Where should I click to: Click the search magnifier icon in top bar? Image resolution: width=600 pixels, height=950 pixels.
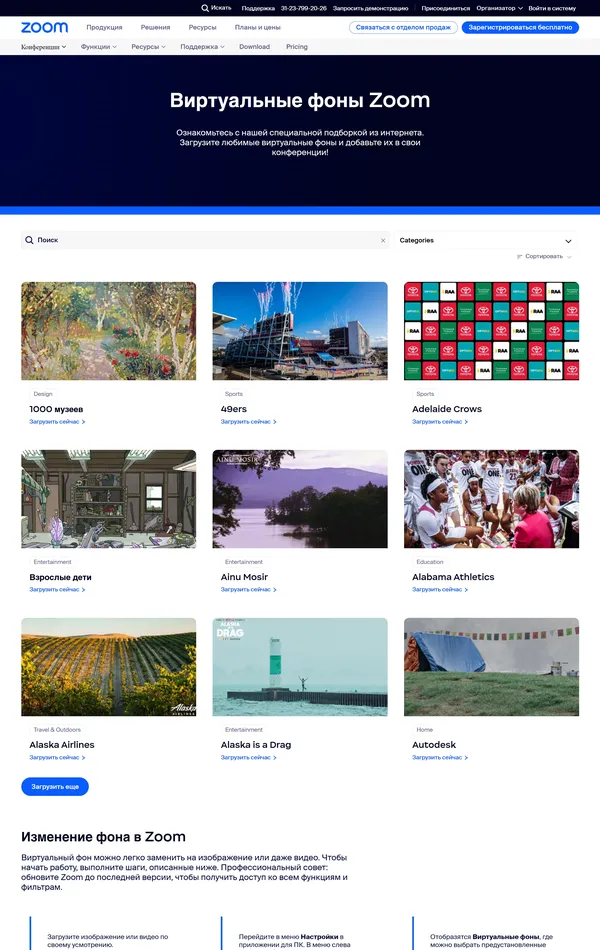point(205,8)
